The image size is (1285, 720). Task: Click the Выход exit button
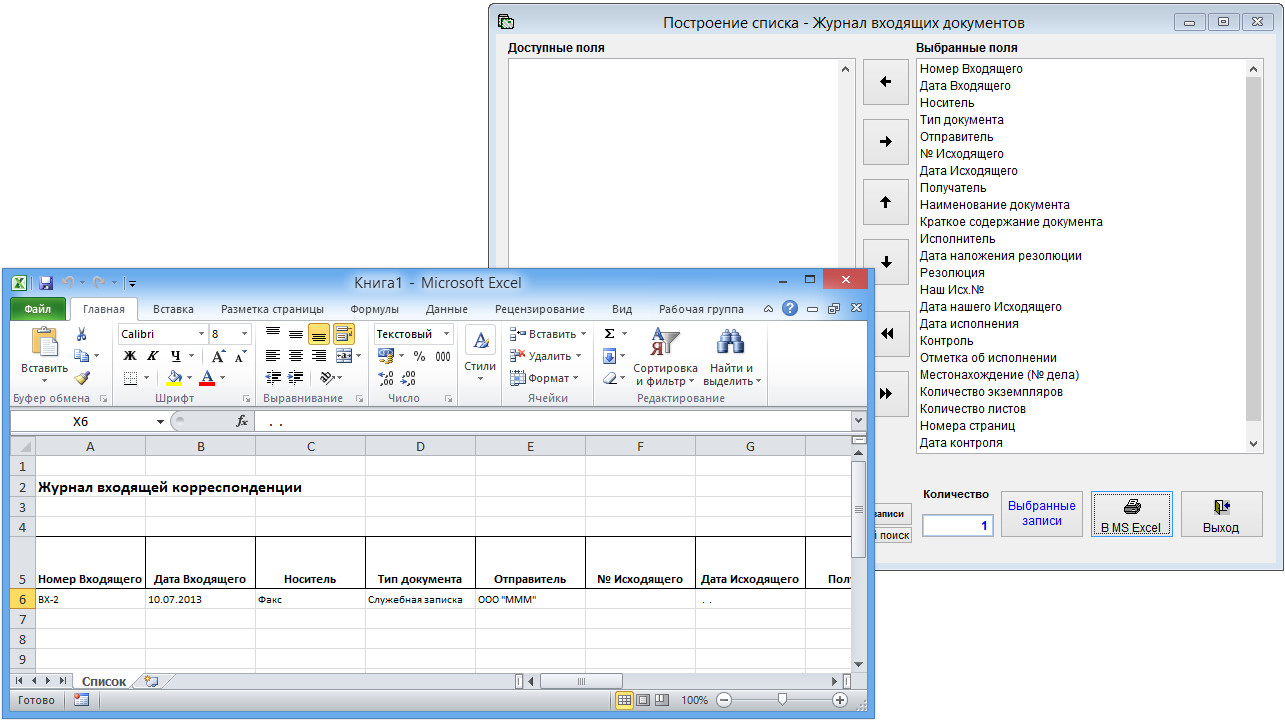pos(1221,514)
